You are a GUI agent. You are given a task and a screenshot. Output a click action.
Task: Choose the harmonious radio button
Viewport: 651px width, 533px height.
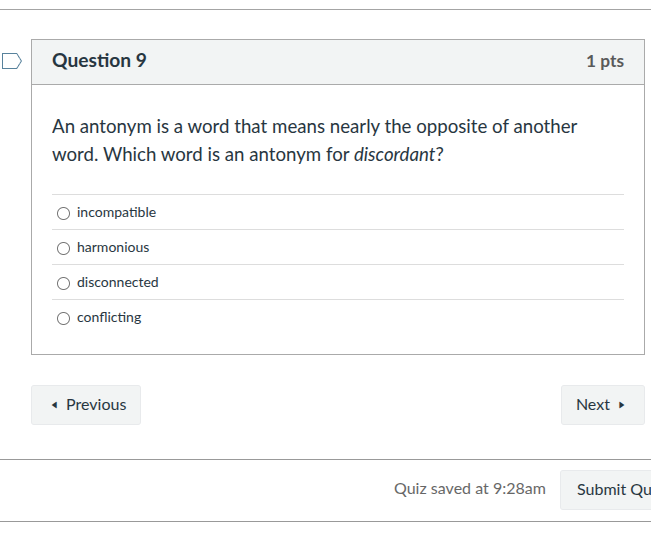63,248
